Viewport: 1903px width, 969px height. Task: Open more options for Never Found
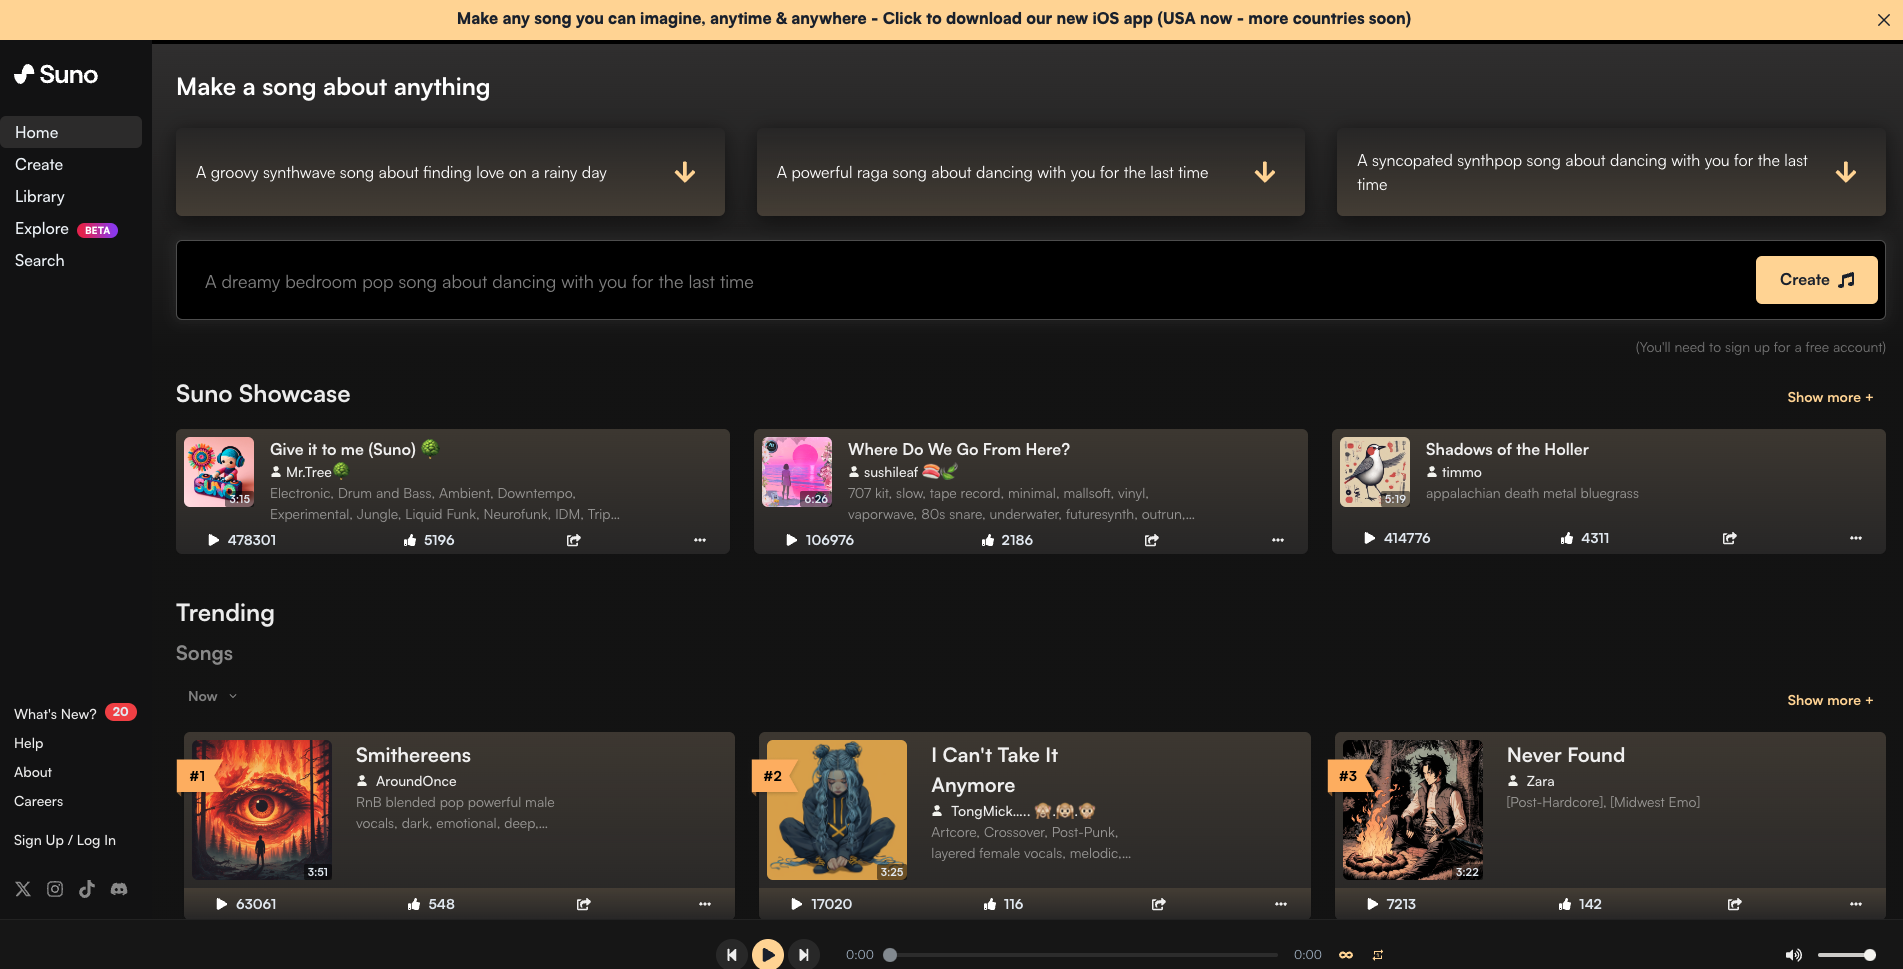tap(1856, 904)
